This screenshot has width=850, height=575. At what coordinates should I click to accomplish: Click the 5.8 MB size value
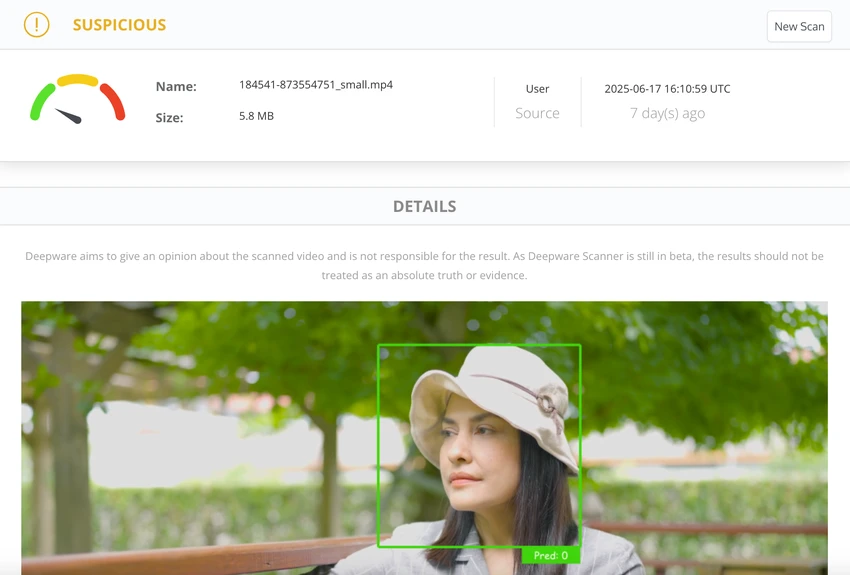coord(256,116)
